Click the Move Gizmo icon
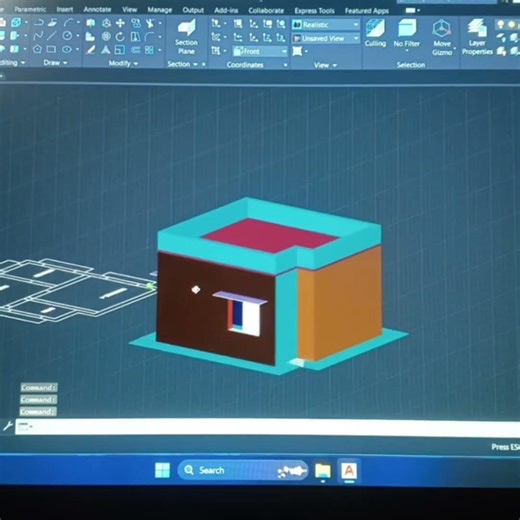520x520 pixels. [x=442, y=37]
